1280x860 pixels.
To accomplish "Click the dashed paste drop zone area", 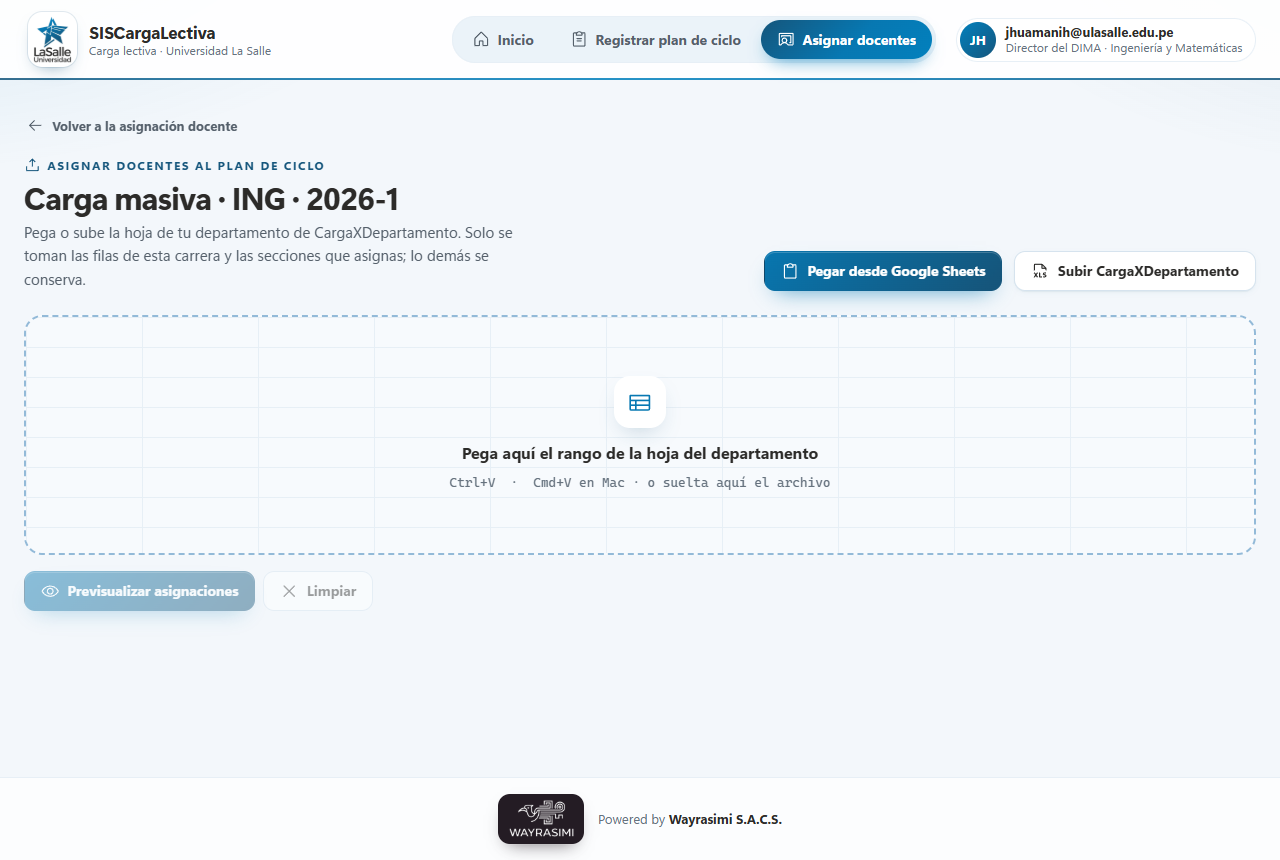I will [x=640, y=435].
